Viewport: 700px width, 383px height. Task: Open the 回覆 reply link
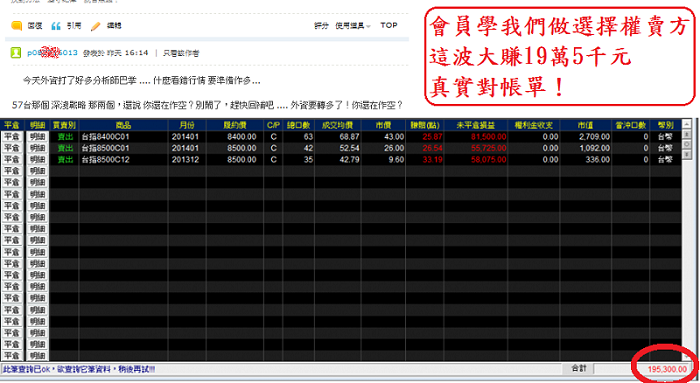coord(35,26)
